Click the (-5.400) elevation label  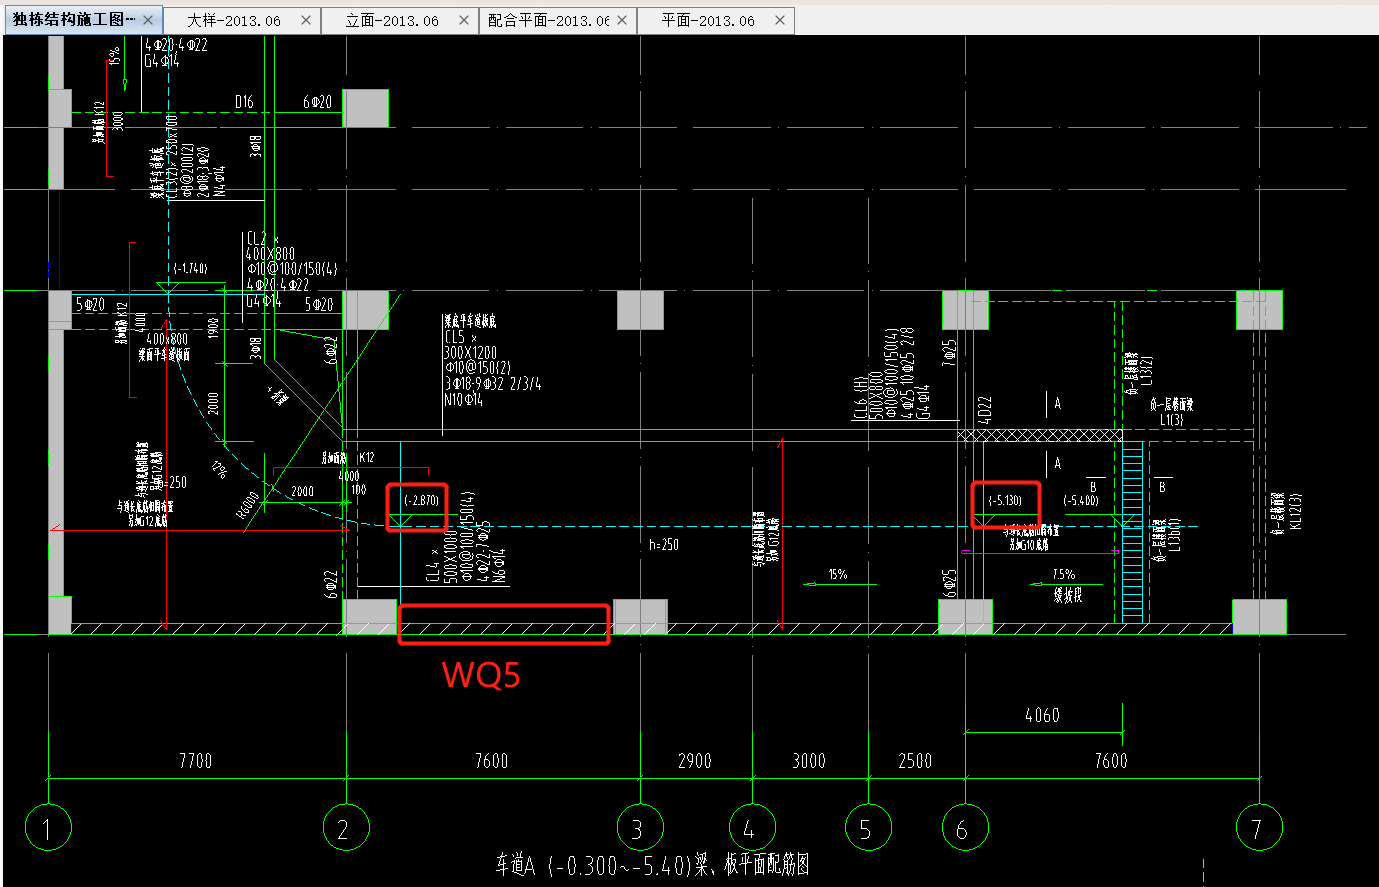click(1081, 500)
